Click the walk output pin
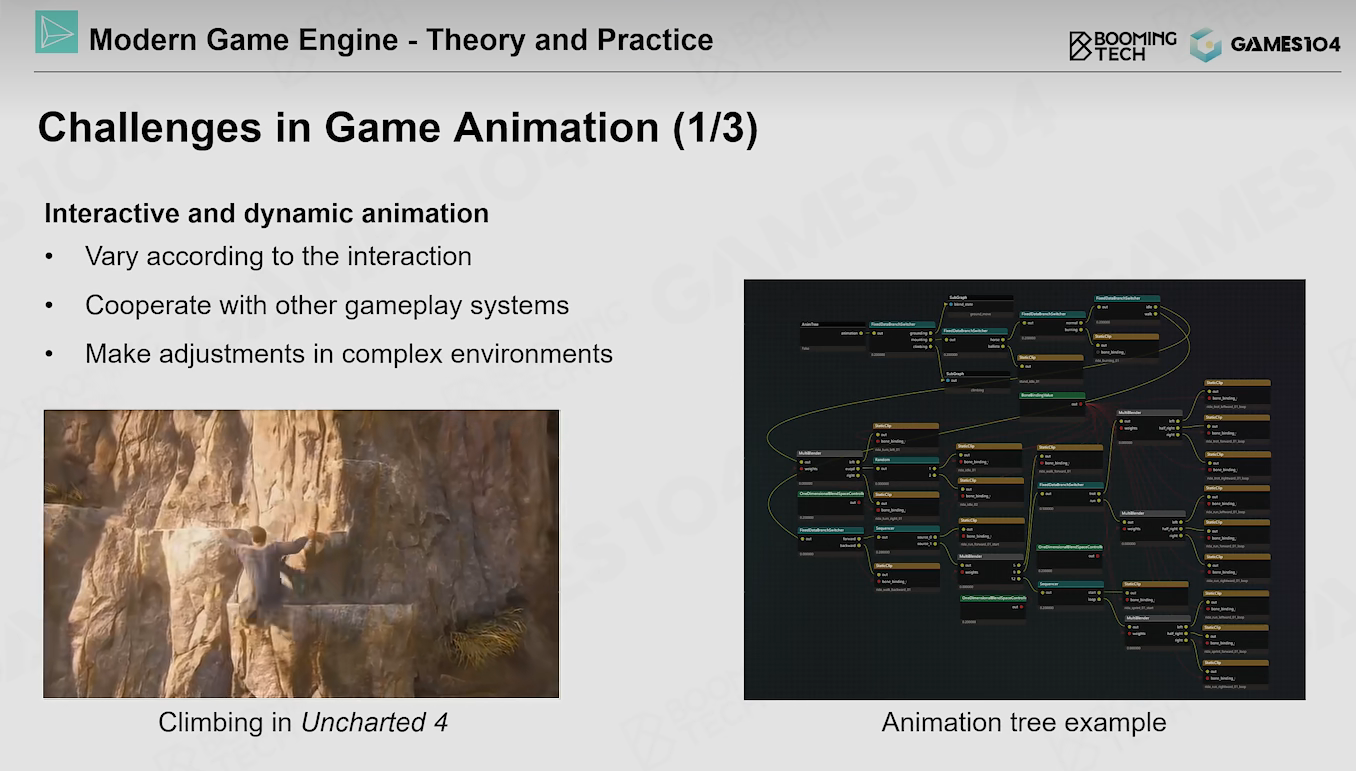1356x771 pixels. (x=1154, y=314)
